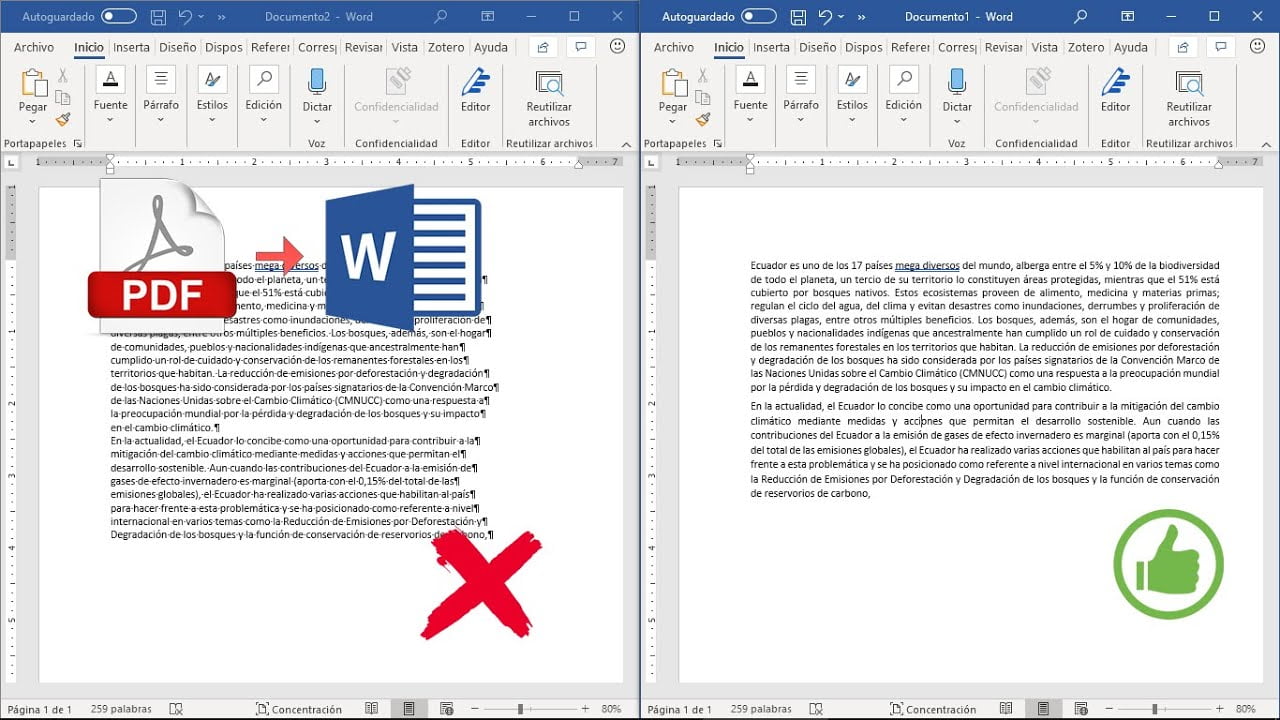Toggle Autoguardado switch in Documento2 window
Image resolution: width=1280 pixels, height=720 pixels.
tap(119, 17)
